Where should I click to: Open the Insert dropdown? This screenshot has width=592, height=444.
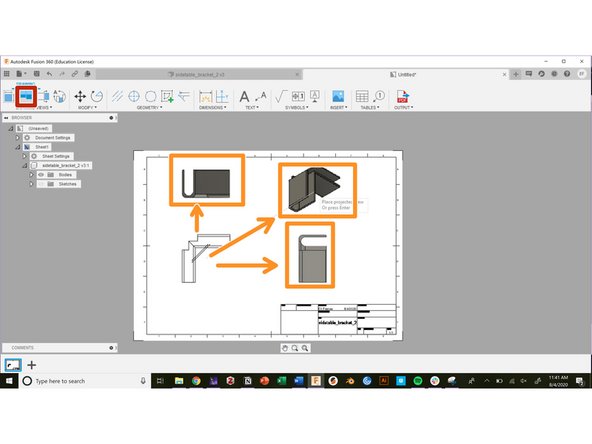pos(339,108)
